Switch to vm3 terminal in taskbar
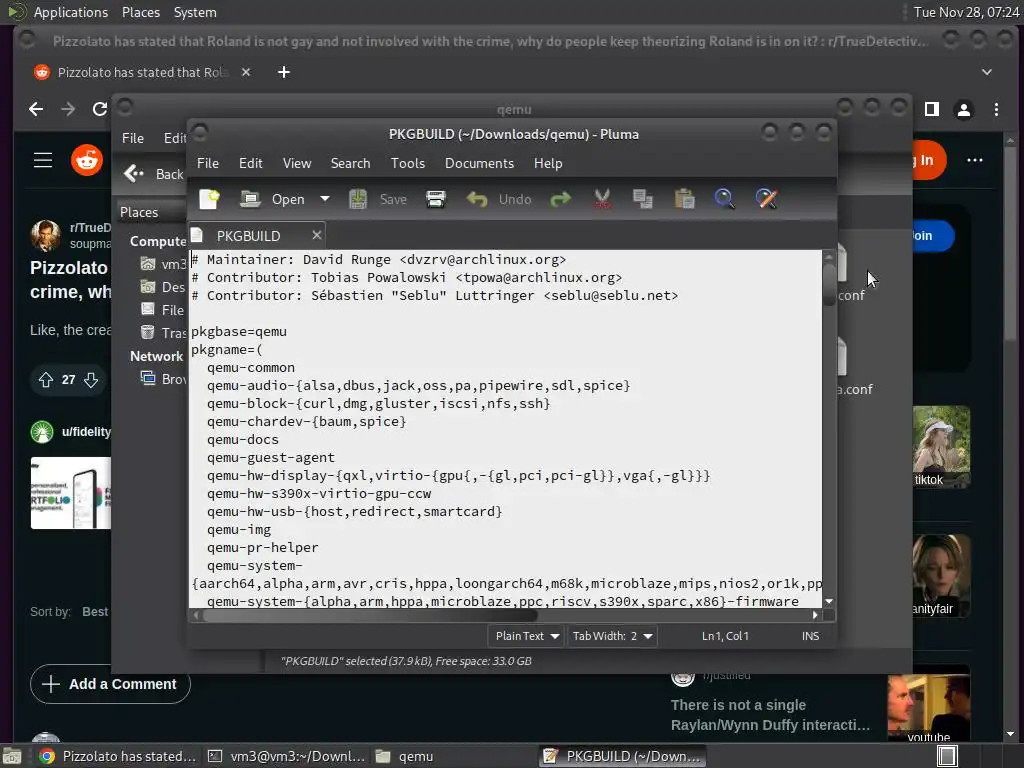 point(286,756)
